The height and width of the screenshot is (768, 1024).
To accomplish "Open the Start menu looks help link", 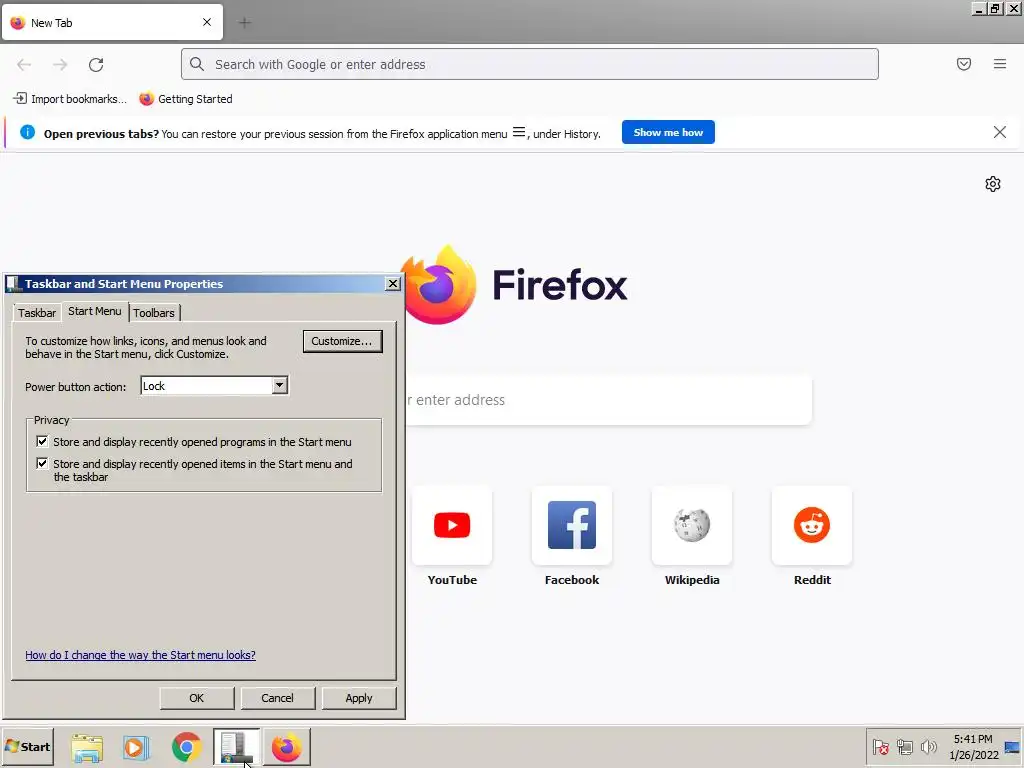I will pos(140,654).
